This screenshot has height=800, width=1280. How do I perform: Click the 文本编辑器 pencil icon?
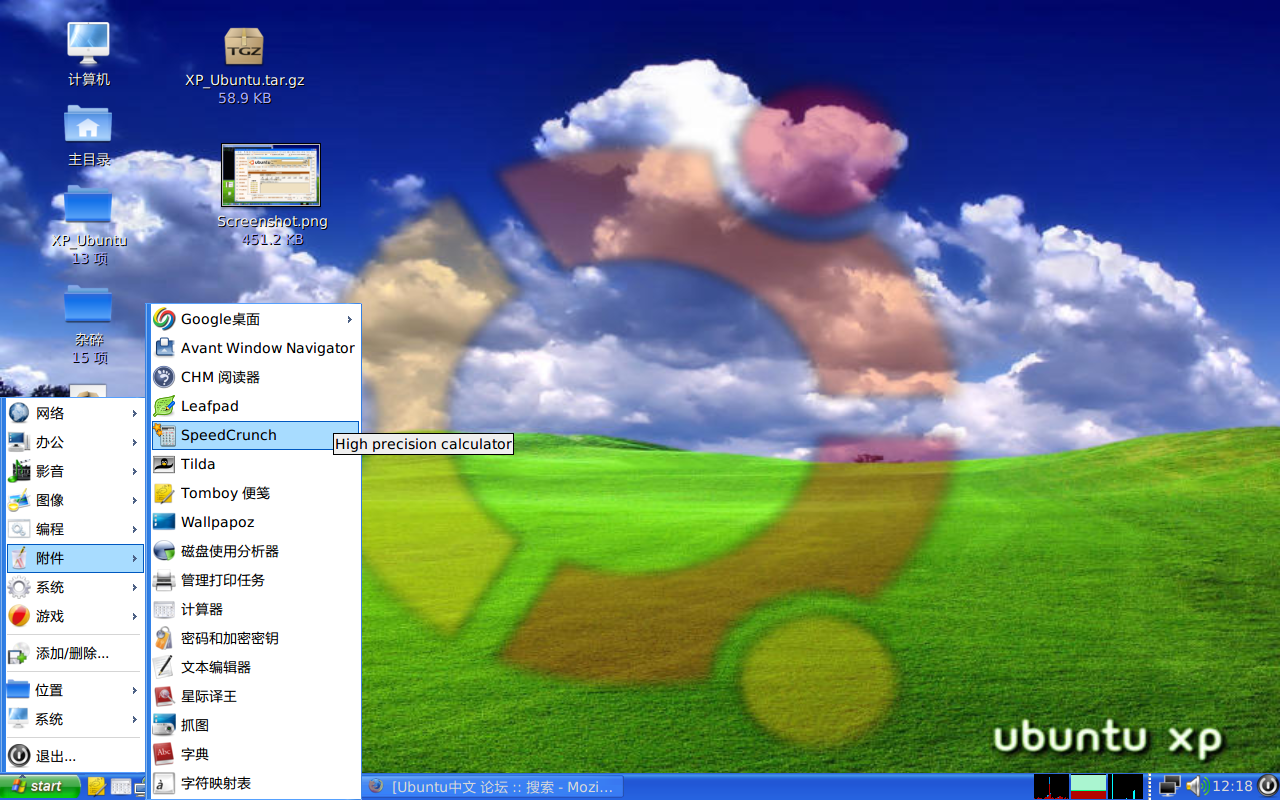click(164, 667)
